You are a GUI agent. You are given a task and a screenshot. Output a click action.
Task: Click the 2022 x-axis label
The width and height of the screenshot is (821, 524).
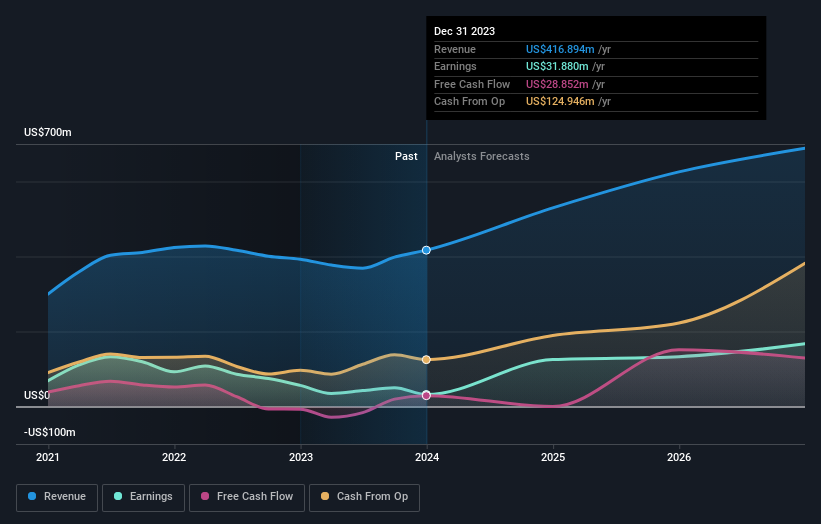[x=174, y=458]
